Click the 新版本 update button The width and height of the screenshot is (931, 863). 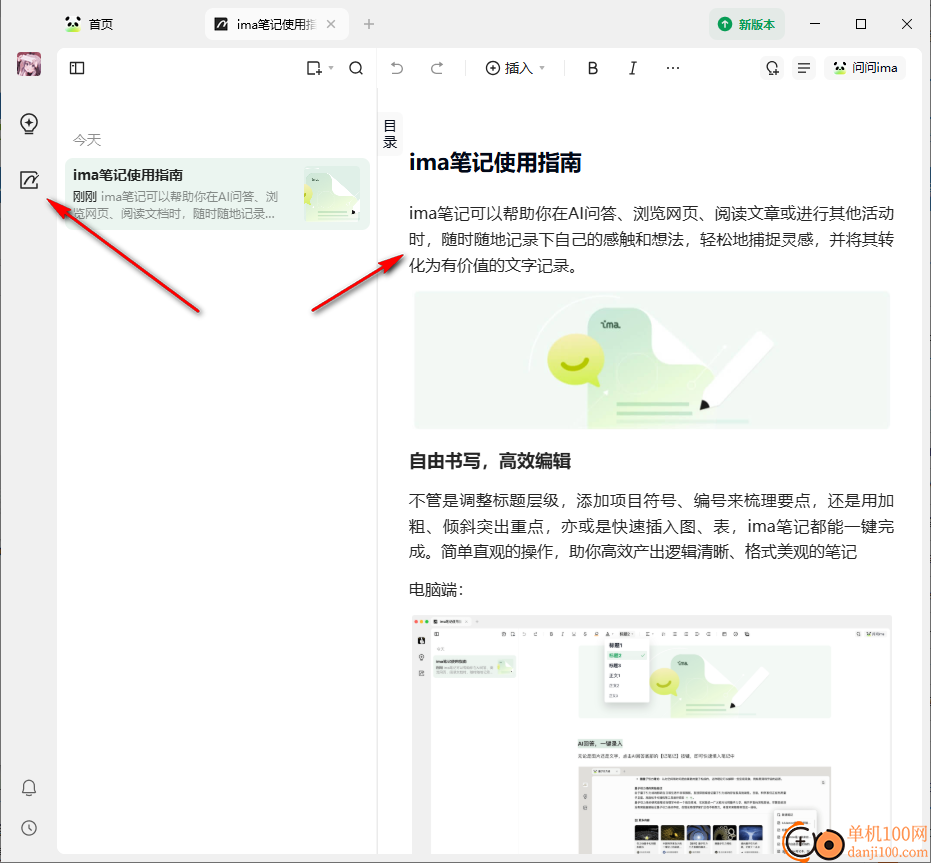[747, 24]
